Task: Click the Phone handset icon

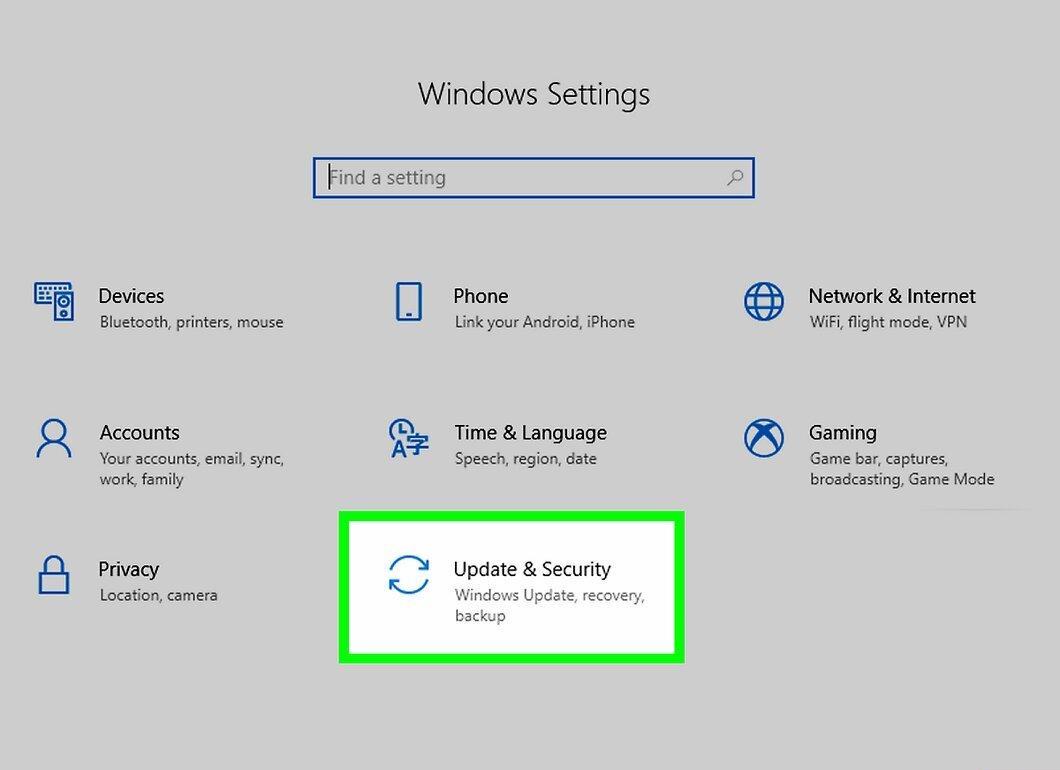Action: click(x=408, y=302)
